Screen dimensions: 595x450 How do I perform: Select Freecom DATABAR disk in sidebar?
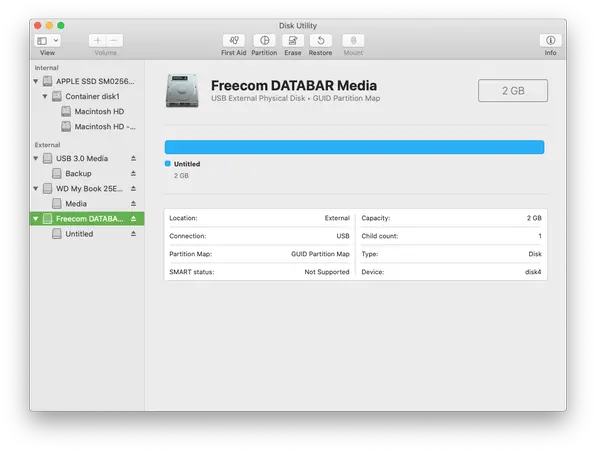[87, 219]
